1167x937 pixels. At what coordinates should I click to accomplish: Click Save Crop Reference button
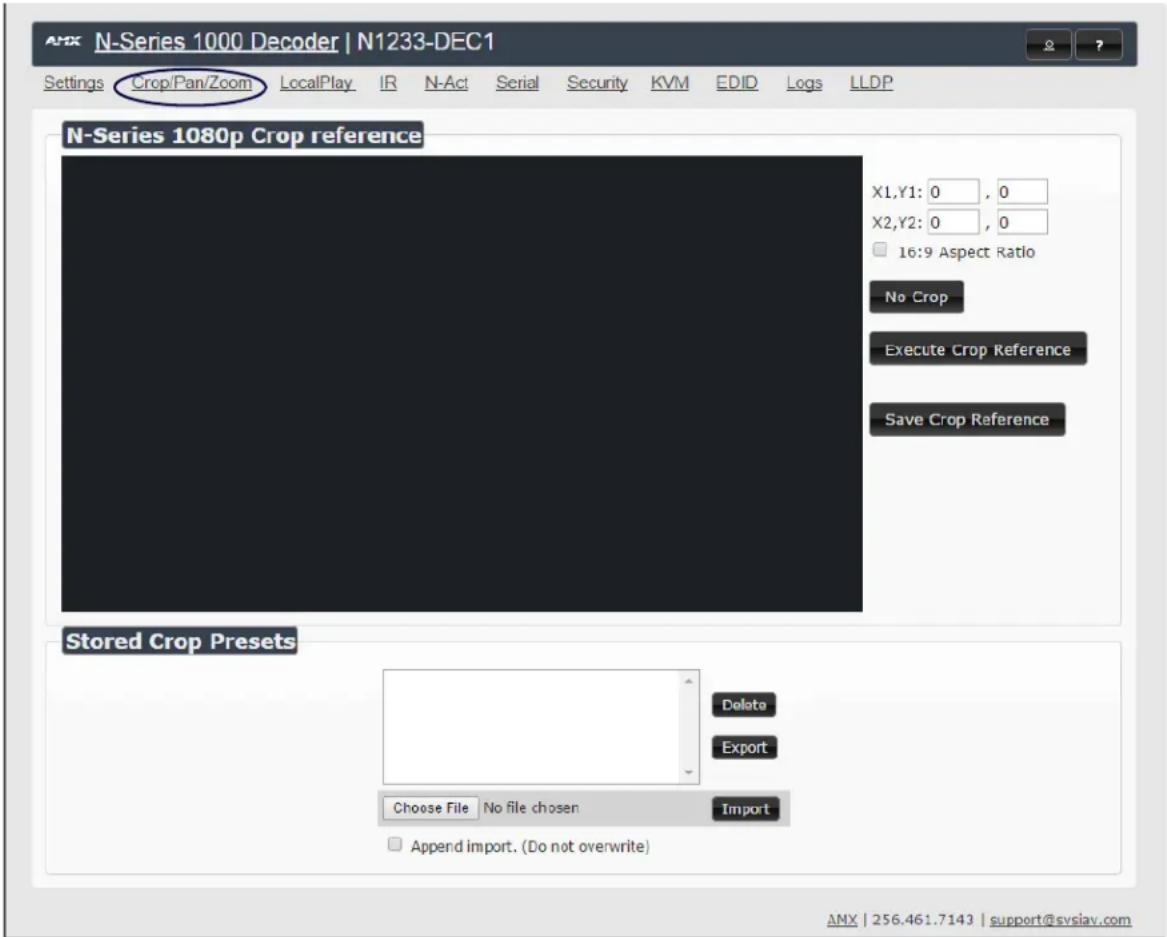967,420
